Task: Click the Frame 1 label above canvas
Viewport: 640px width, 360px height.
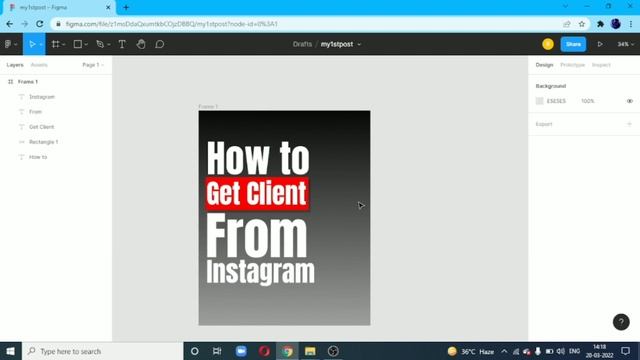Action: tap(208, 107)
